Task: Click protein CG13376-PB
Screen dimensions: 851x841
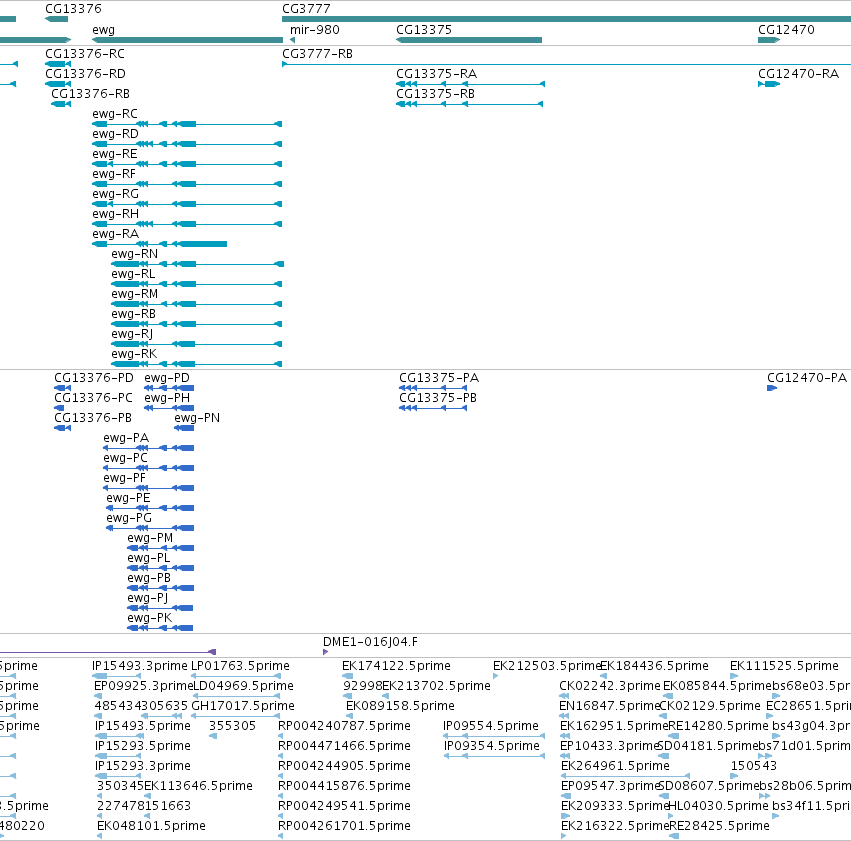Action: tap(62, 428)
